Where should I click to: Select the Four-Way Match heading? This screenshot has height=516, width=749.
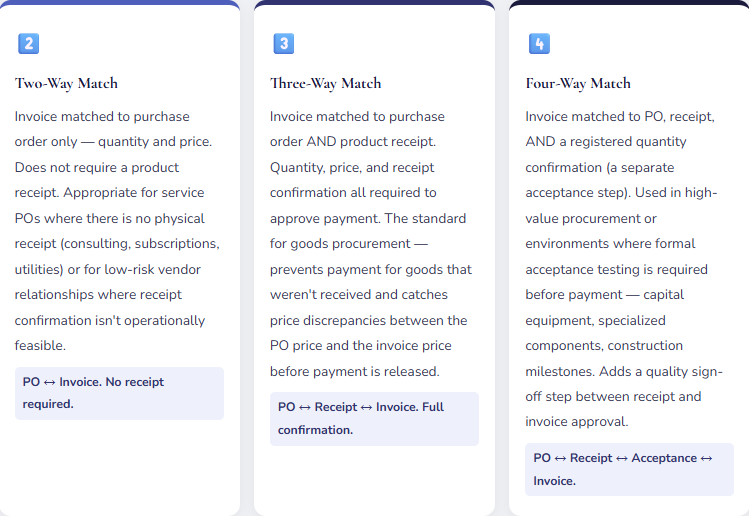578,83
